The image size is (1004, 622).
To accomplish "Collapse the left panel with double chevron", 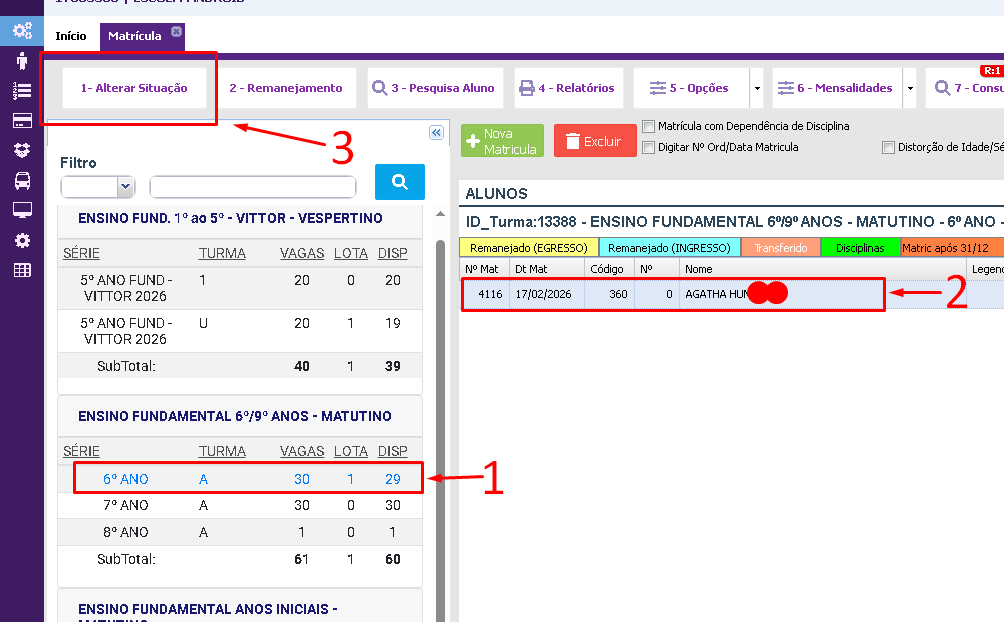I will (x=436, y=133).
